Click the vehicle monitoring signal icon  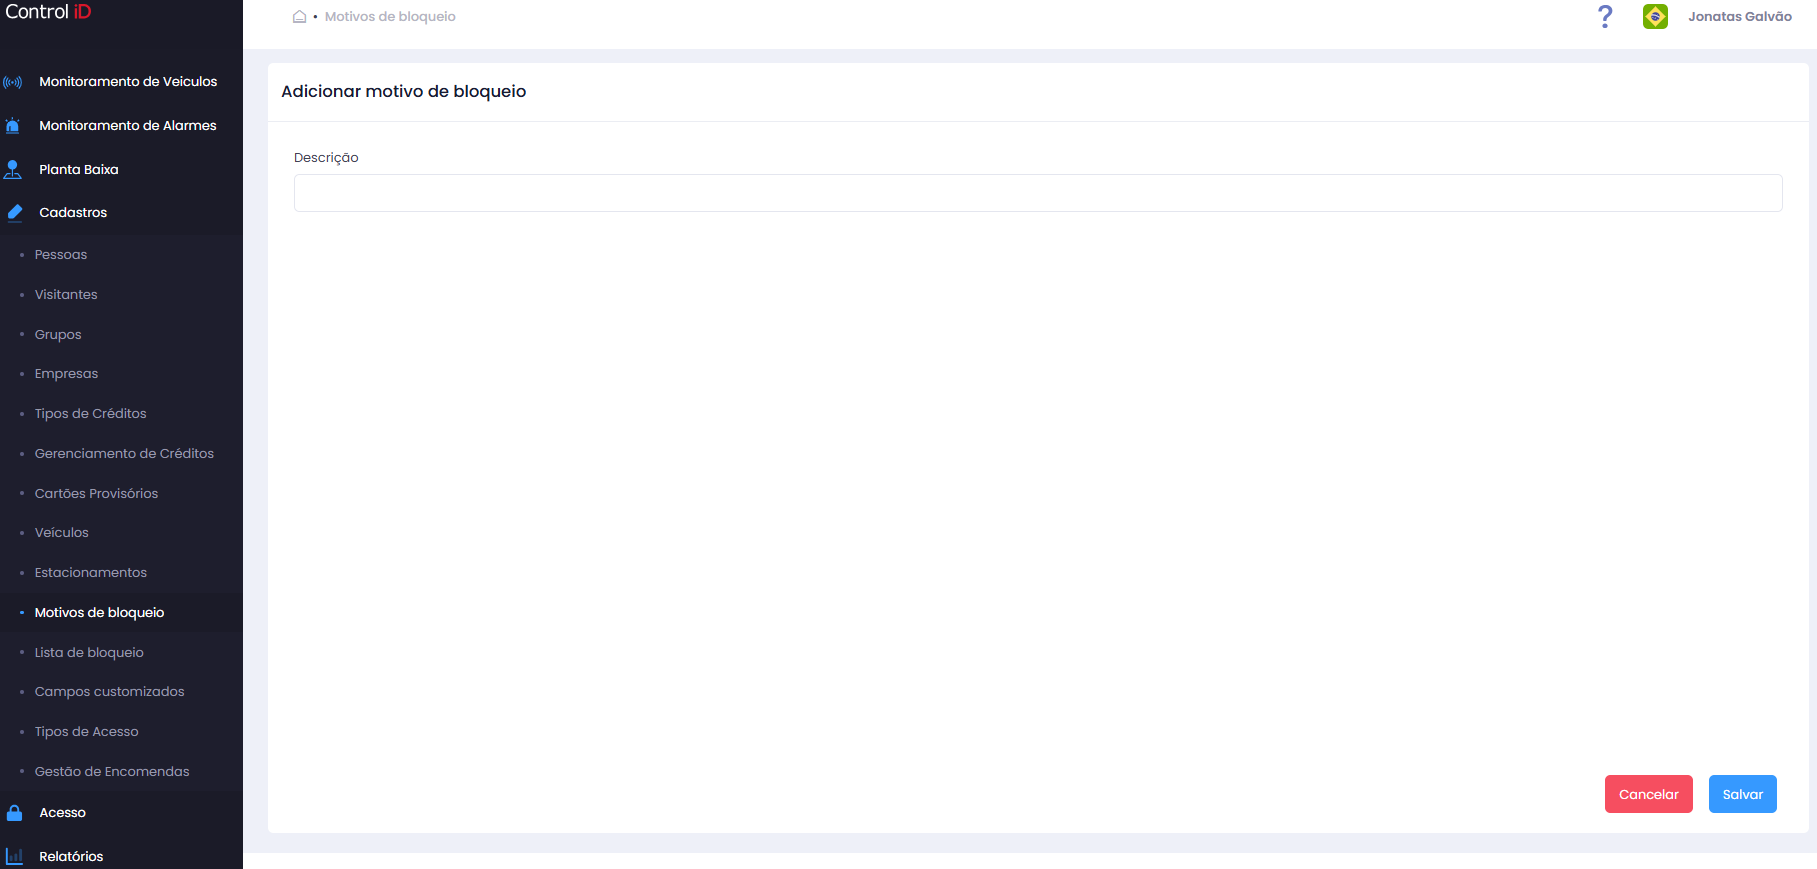pos(13,82)
